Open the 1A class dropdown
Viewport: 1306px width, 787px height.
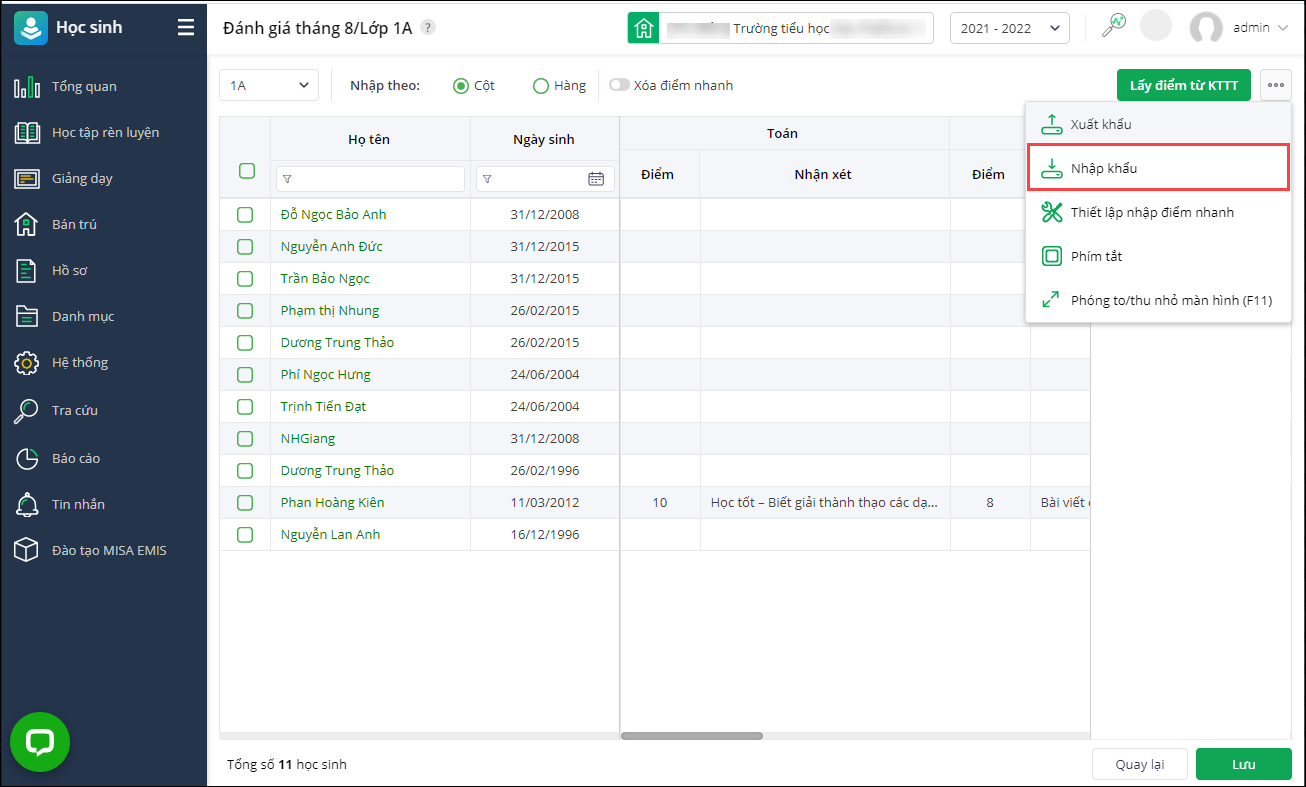269,86
